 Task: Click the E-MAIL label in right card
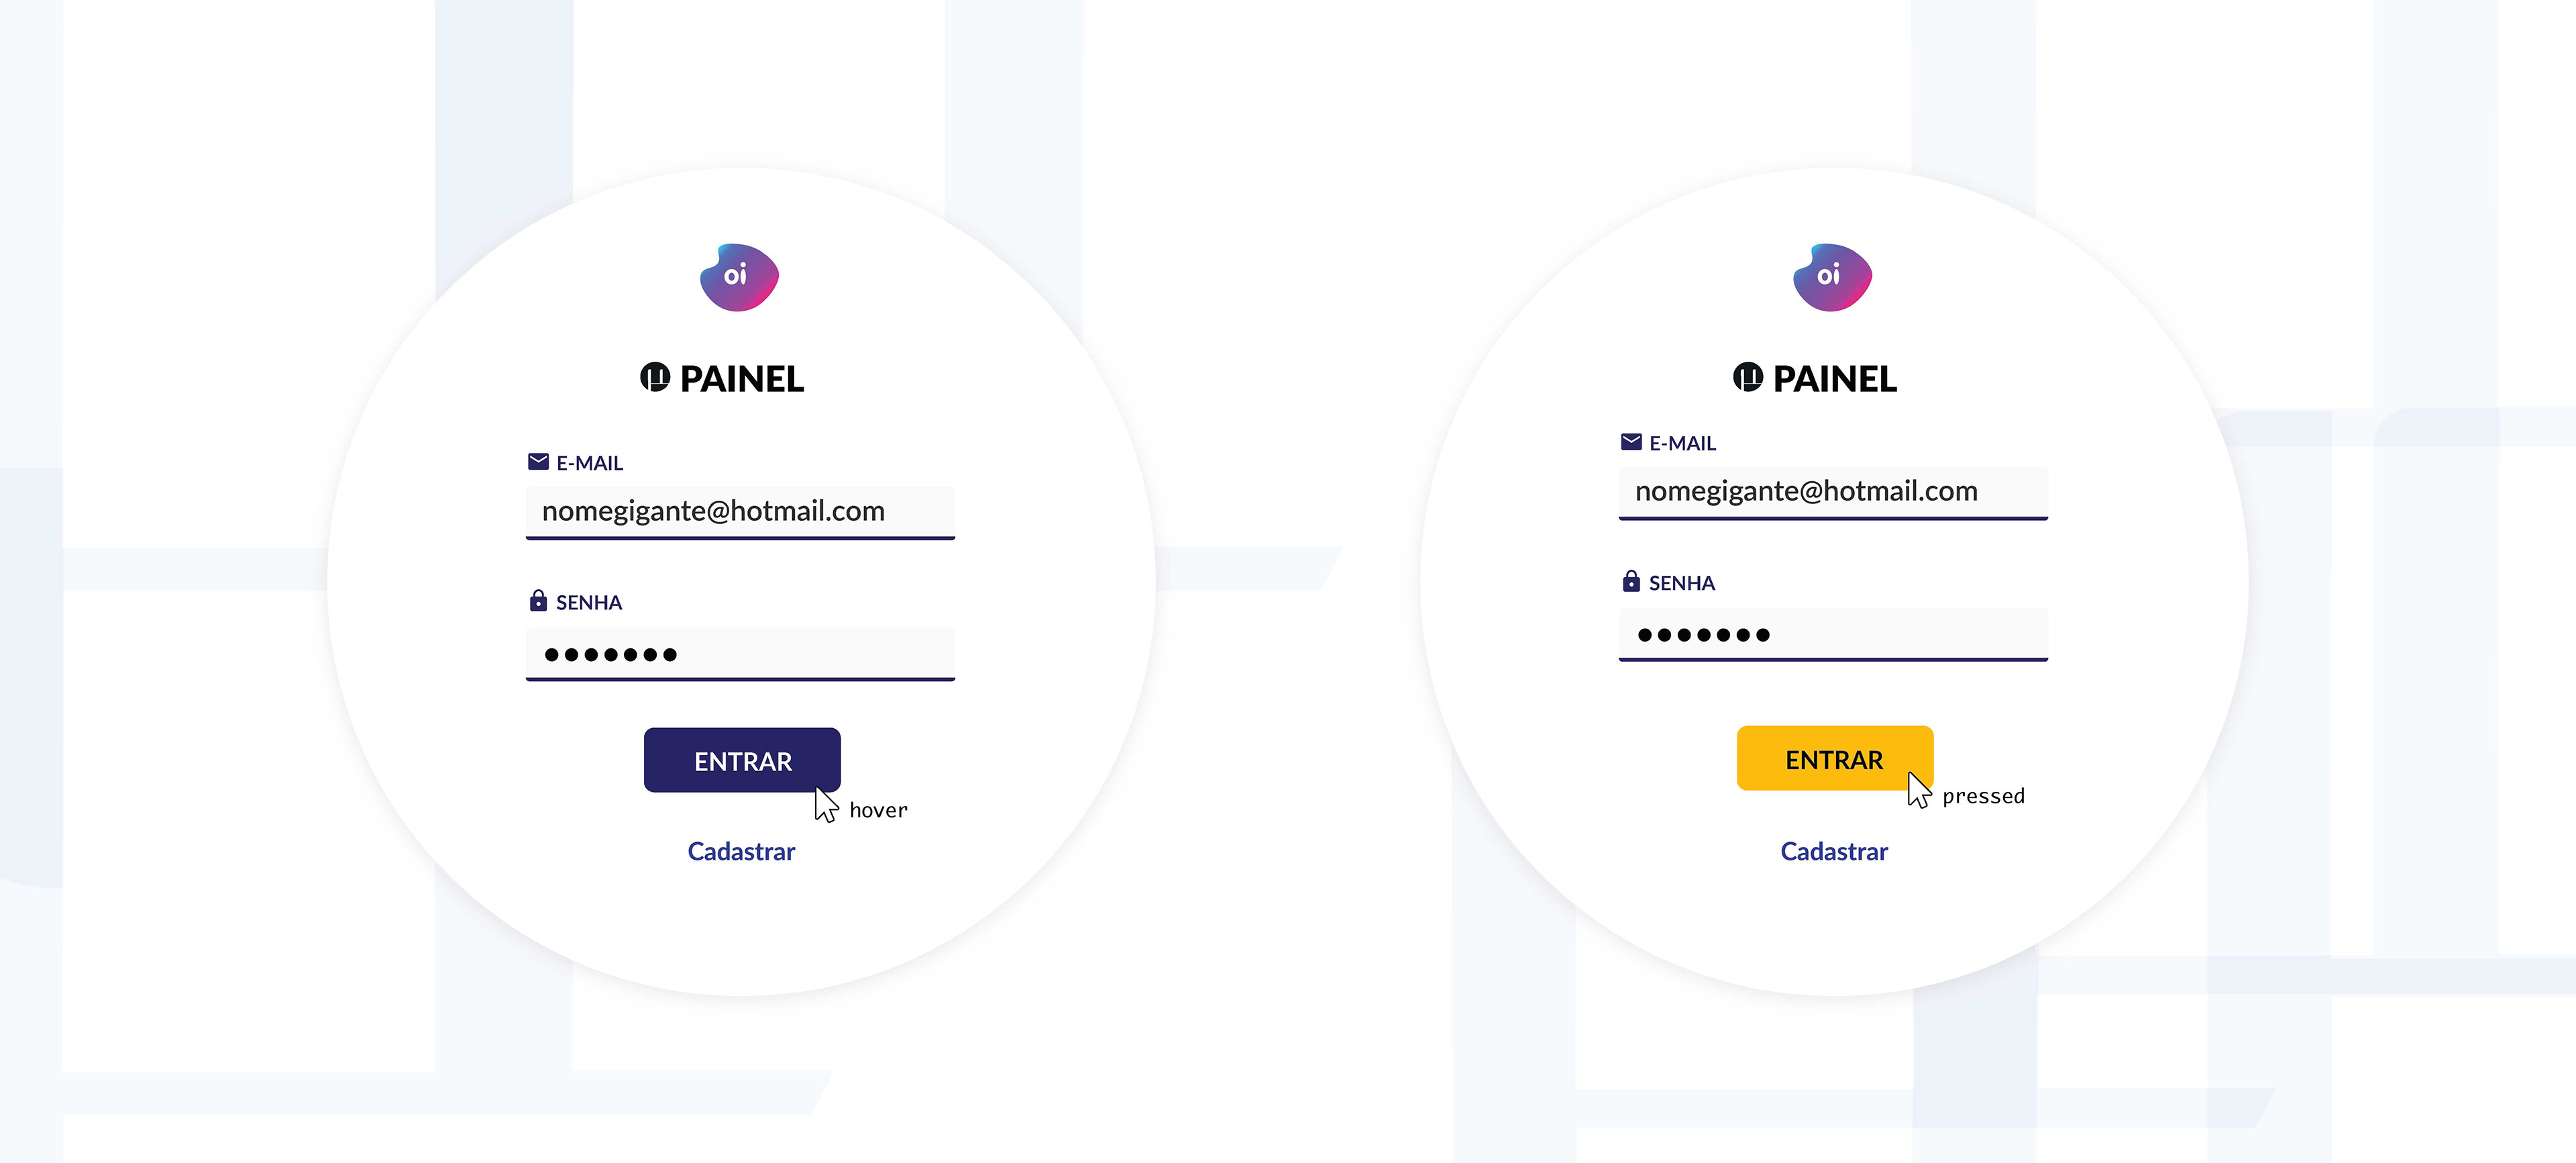[x=1682, y=443]
